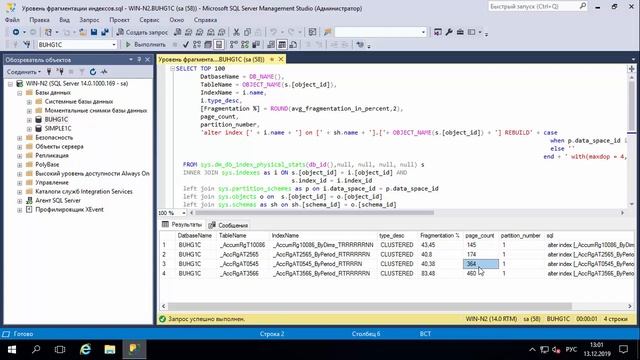Viewport: 640px width, 360px height.
Task: Open the Соединить dropdown in Object Explorer
Action: coord(24,72)
